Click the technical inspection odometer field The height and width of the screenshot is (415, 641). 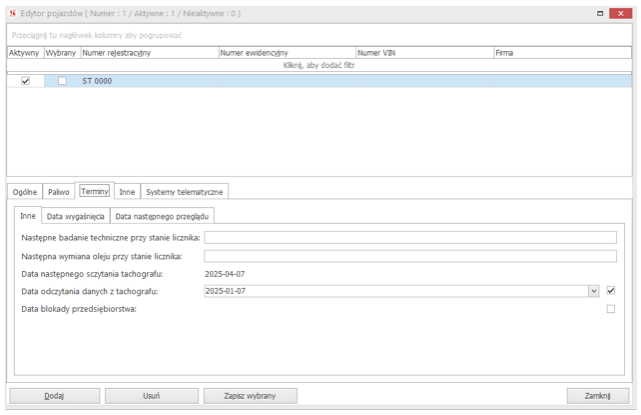tap(410, 237)
